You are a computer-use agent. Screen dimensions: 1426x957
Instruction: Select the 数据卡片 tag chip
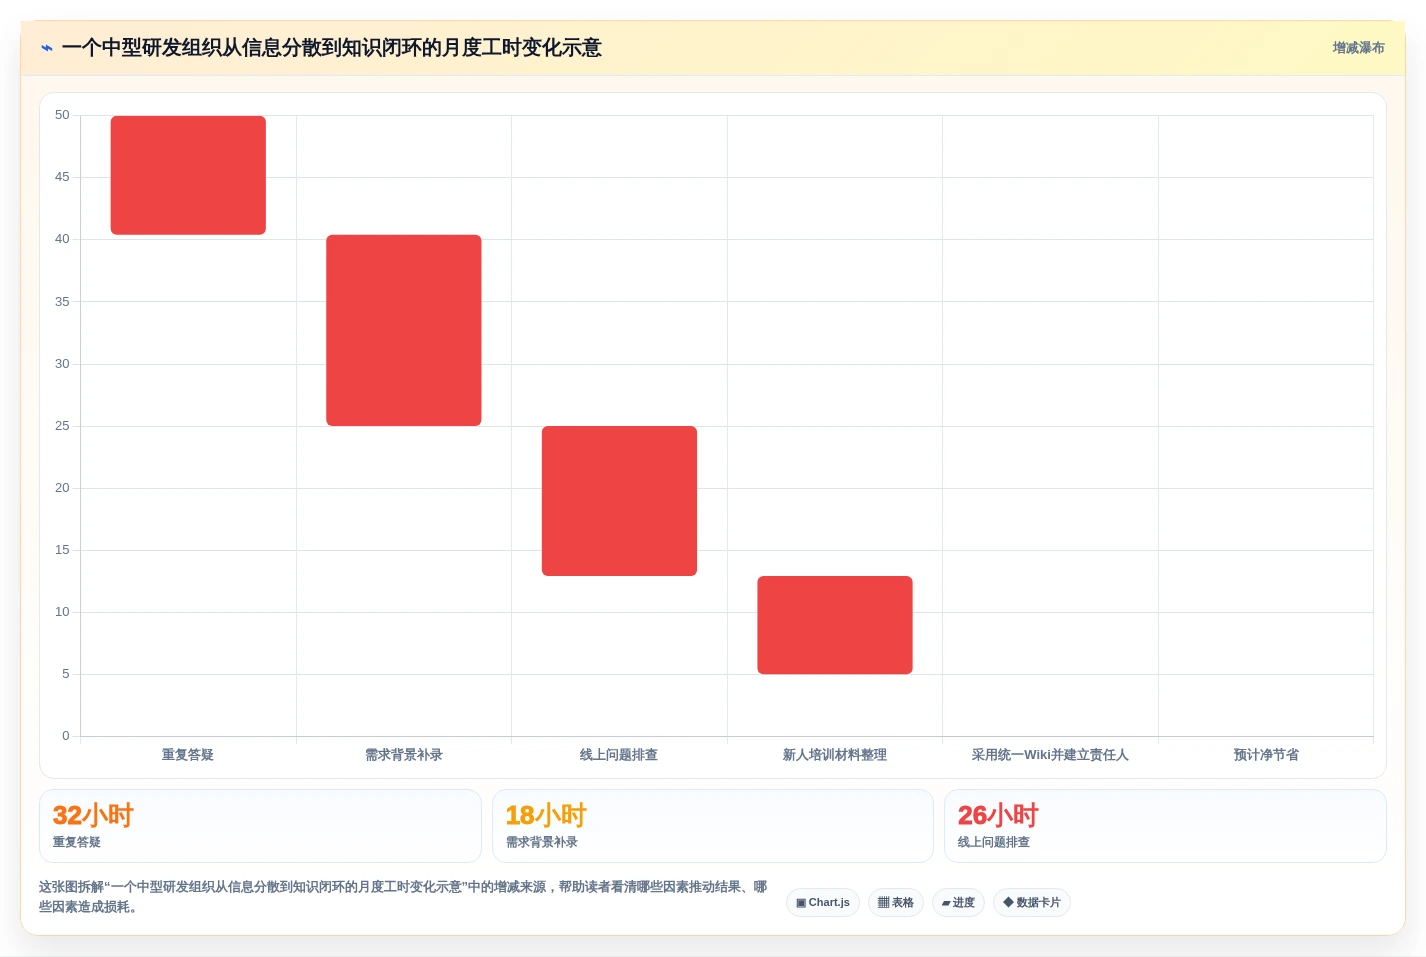1032,903
